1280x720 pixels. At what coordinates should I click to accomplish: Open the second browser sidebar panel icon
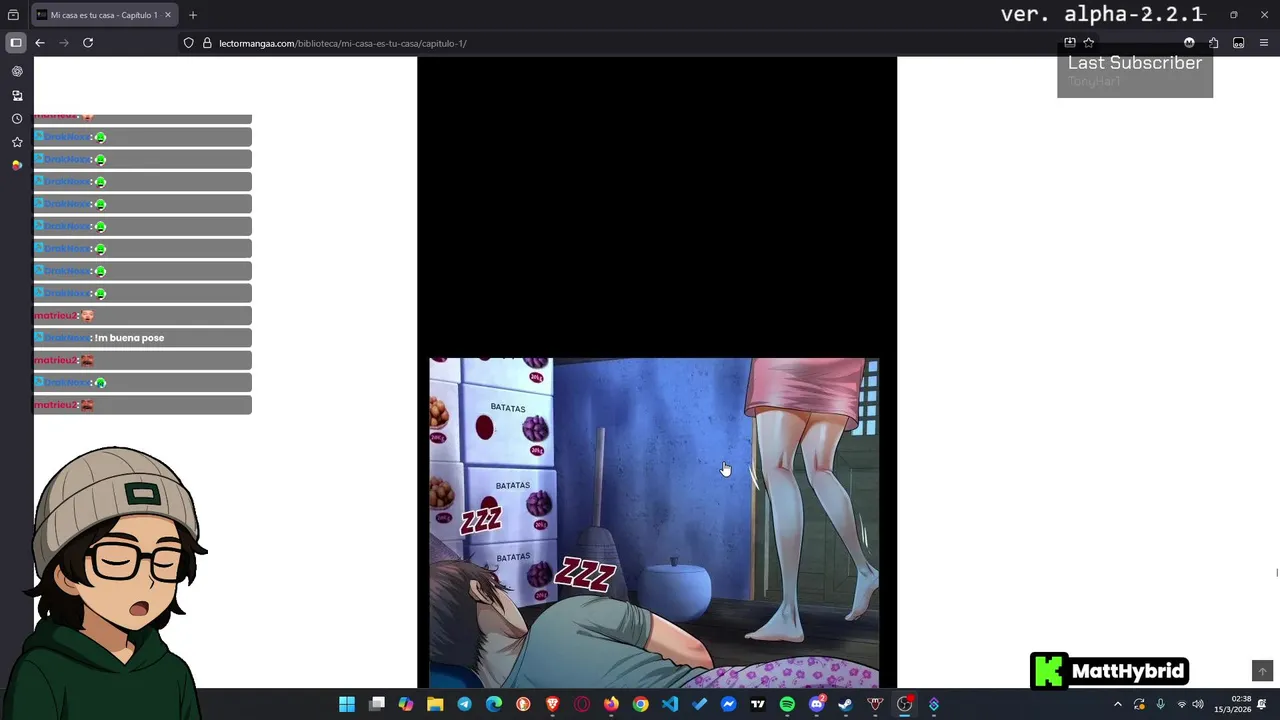[17, 95]
